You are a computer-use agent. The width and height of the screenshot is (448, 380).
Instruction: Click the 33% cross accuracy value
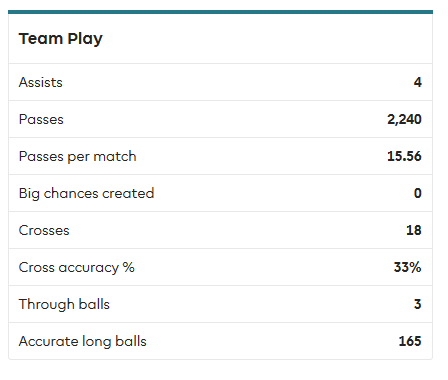coord(407,267)
